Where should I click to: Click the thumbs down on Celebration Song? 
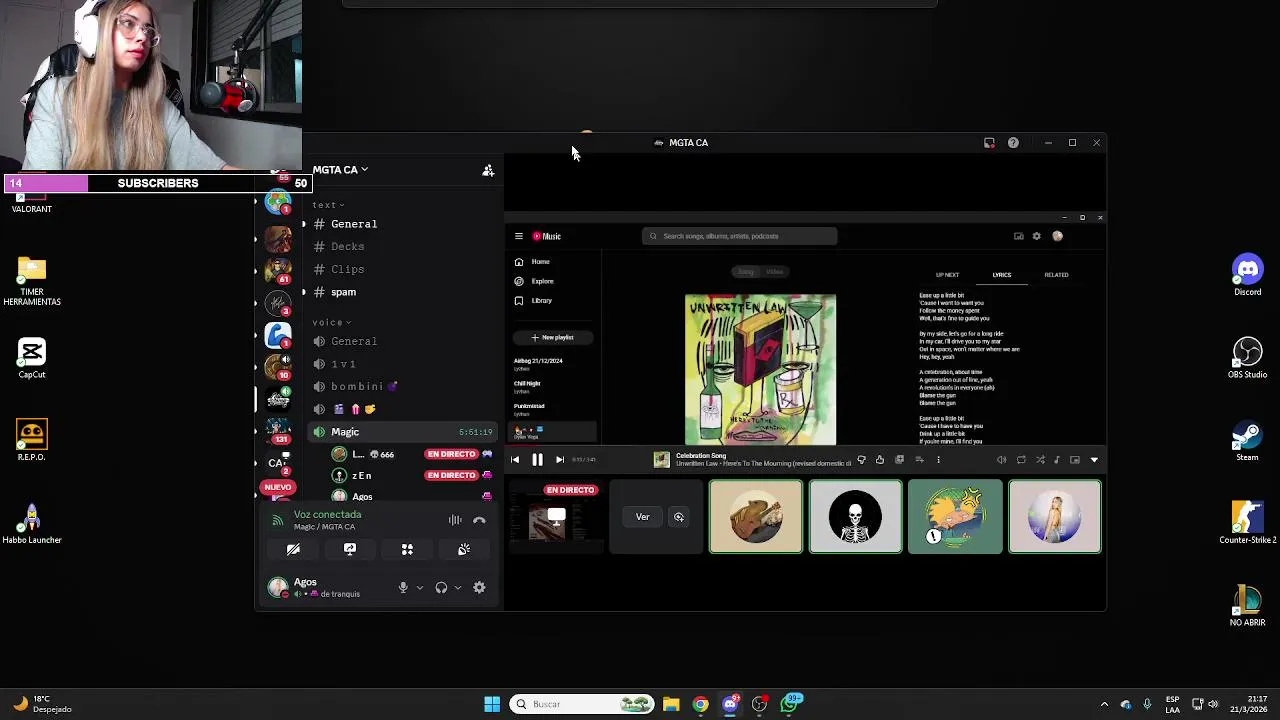861,460
